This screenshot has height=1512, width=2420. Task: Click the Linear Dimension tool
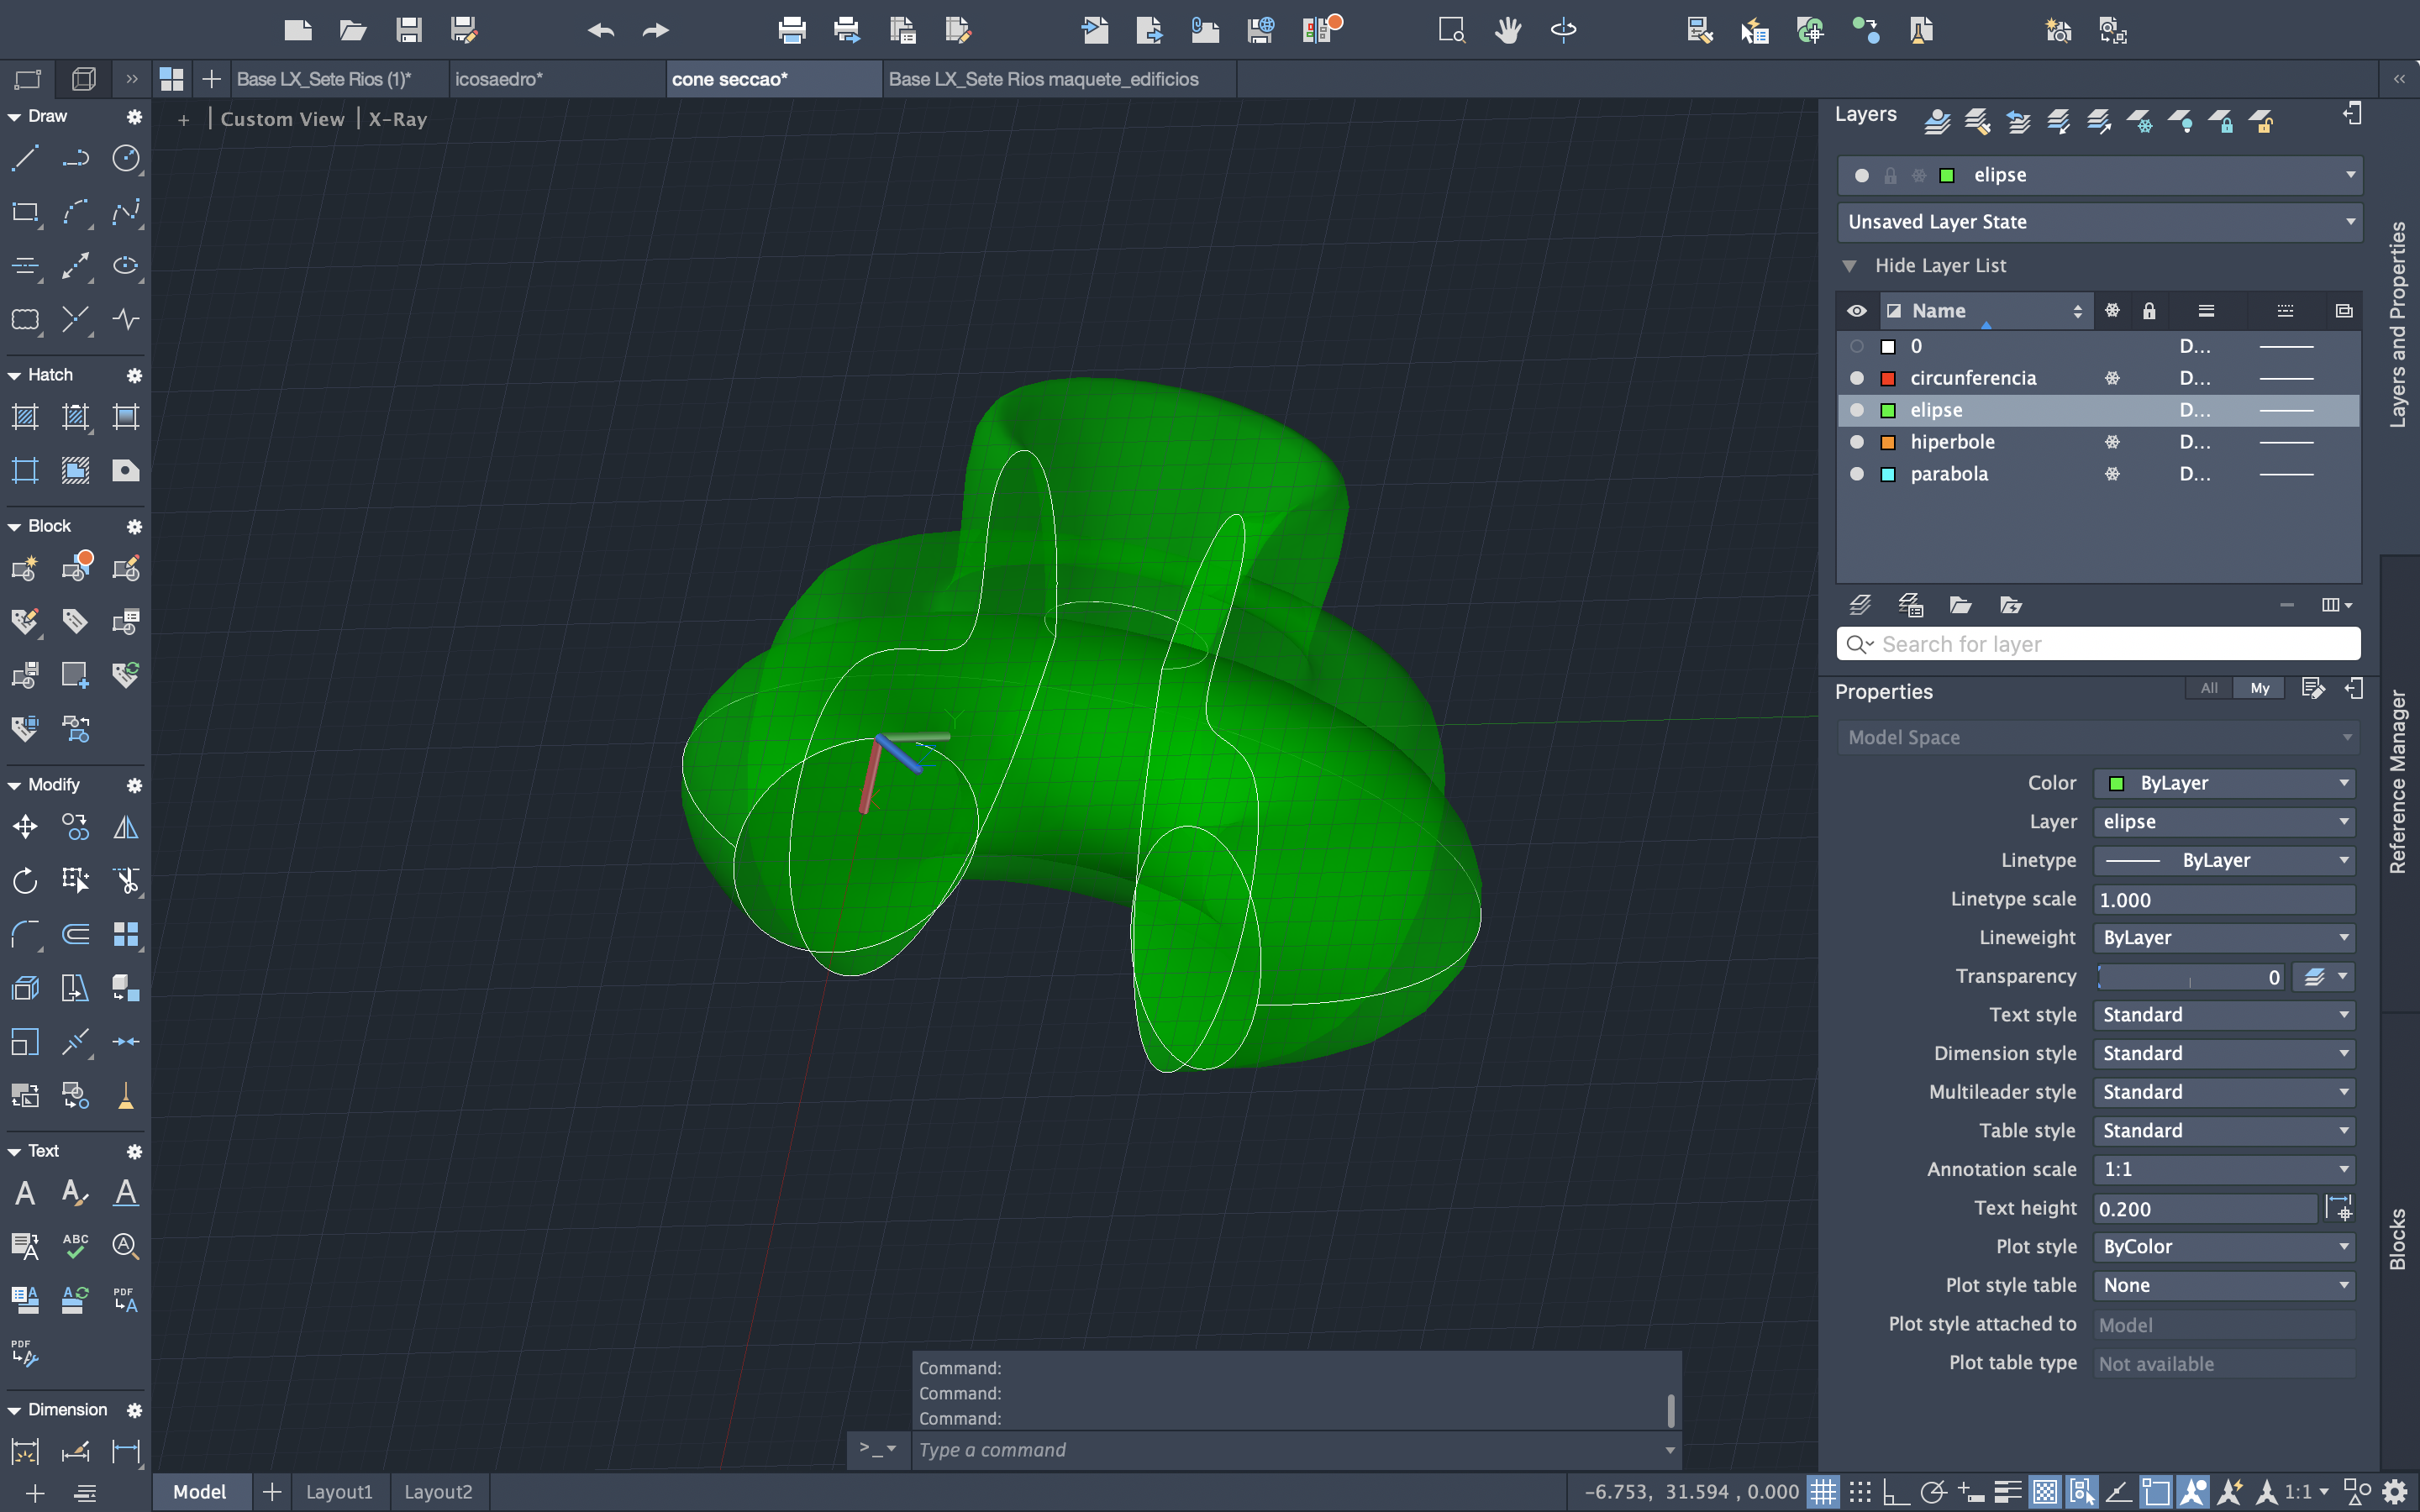126,1451
